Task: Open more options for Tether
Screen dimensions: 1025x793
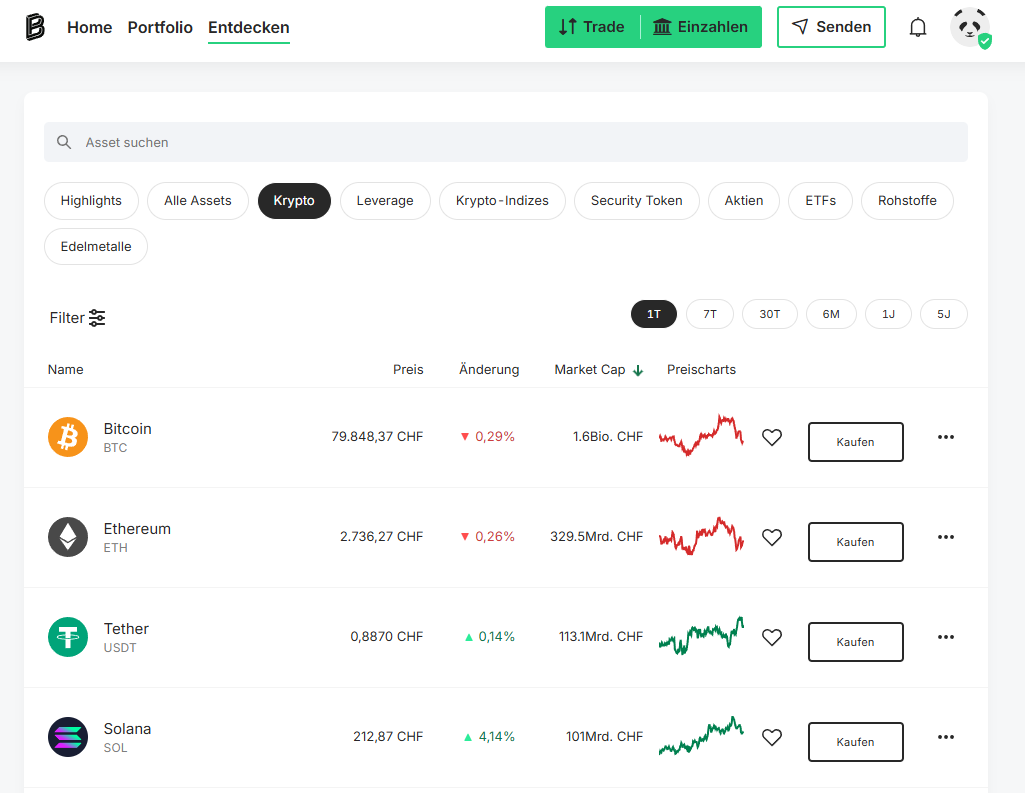Action: (x=946, y=637)
